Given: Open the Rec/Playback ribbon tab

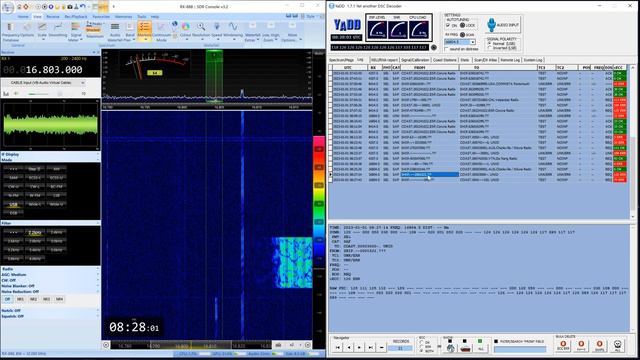Looking at the screenshot, I should [x=76, y=17].
